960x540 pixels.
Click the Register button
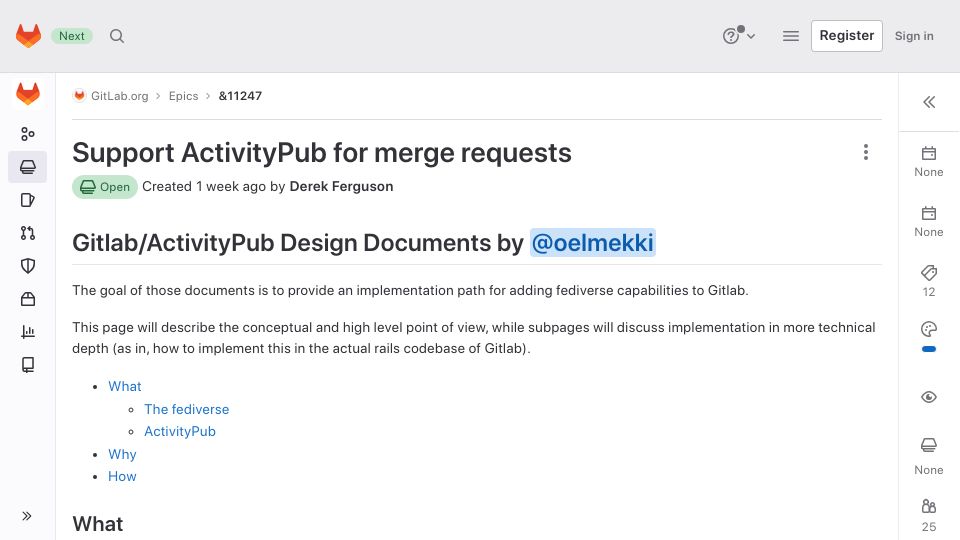point(847,36)
